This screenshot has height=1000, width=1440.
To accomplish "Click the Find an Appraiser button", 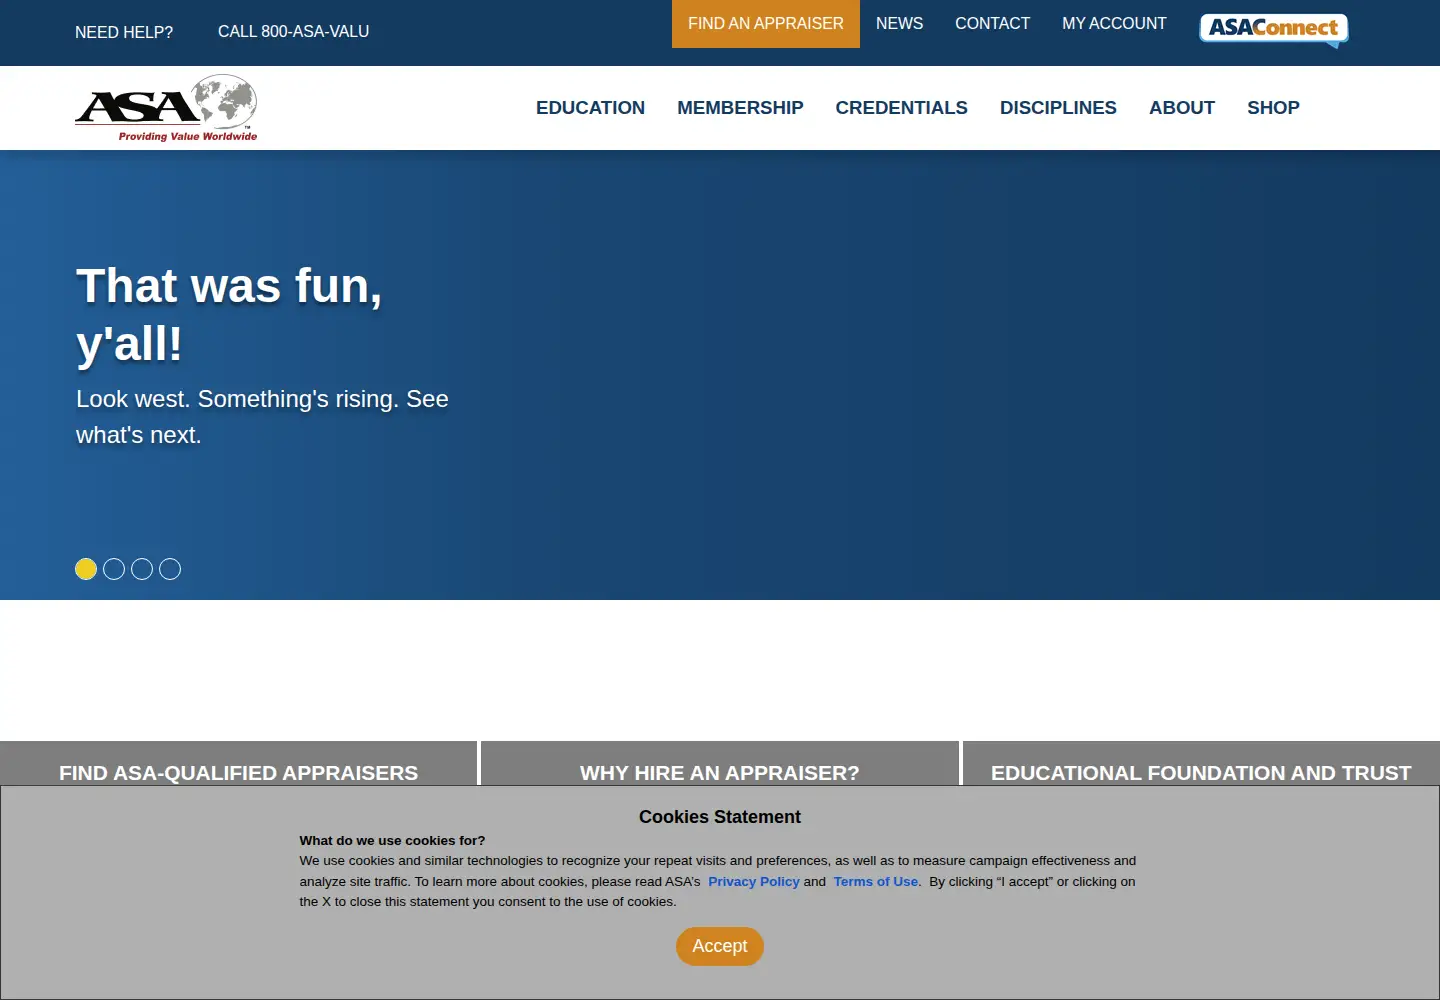I will (766, 24).
